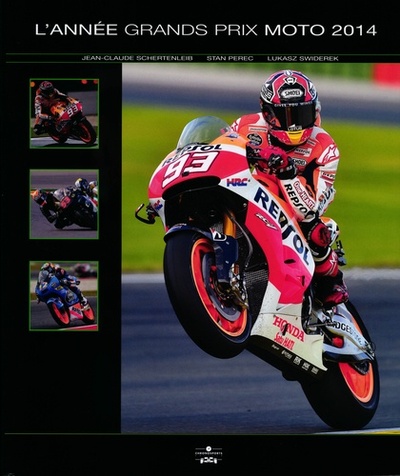Click the clear windscreen above number 93

[x=202, y=131]
